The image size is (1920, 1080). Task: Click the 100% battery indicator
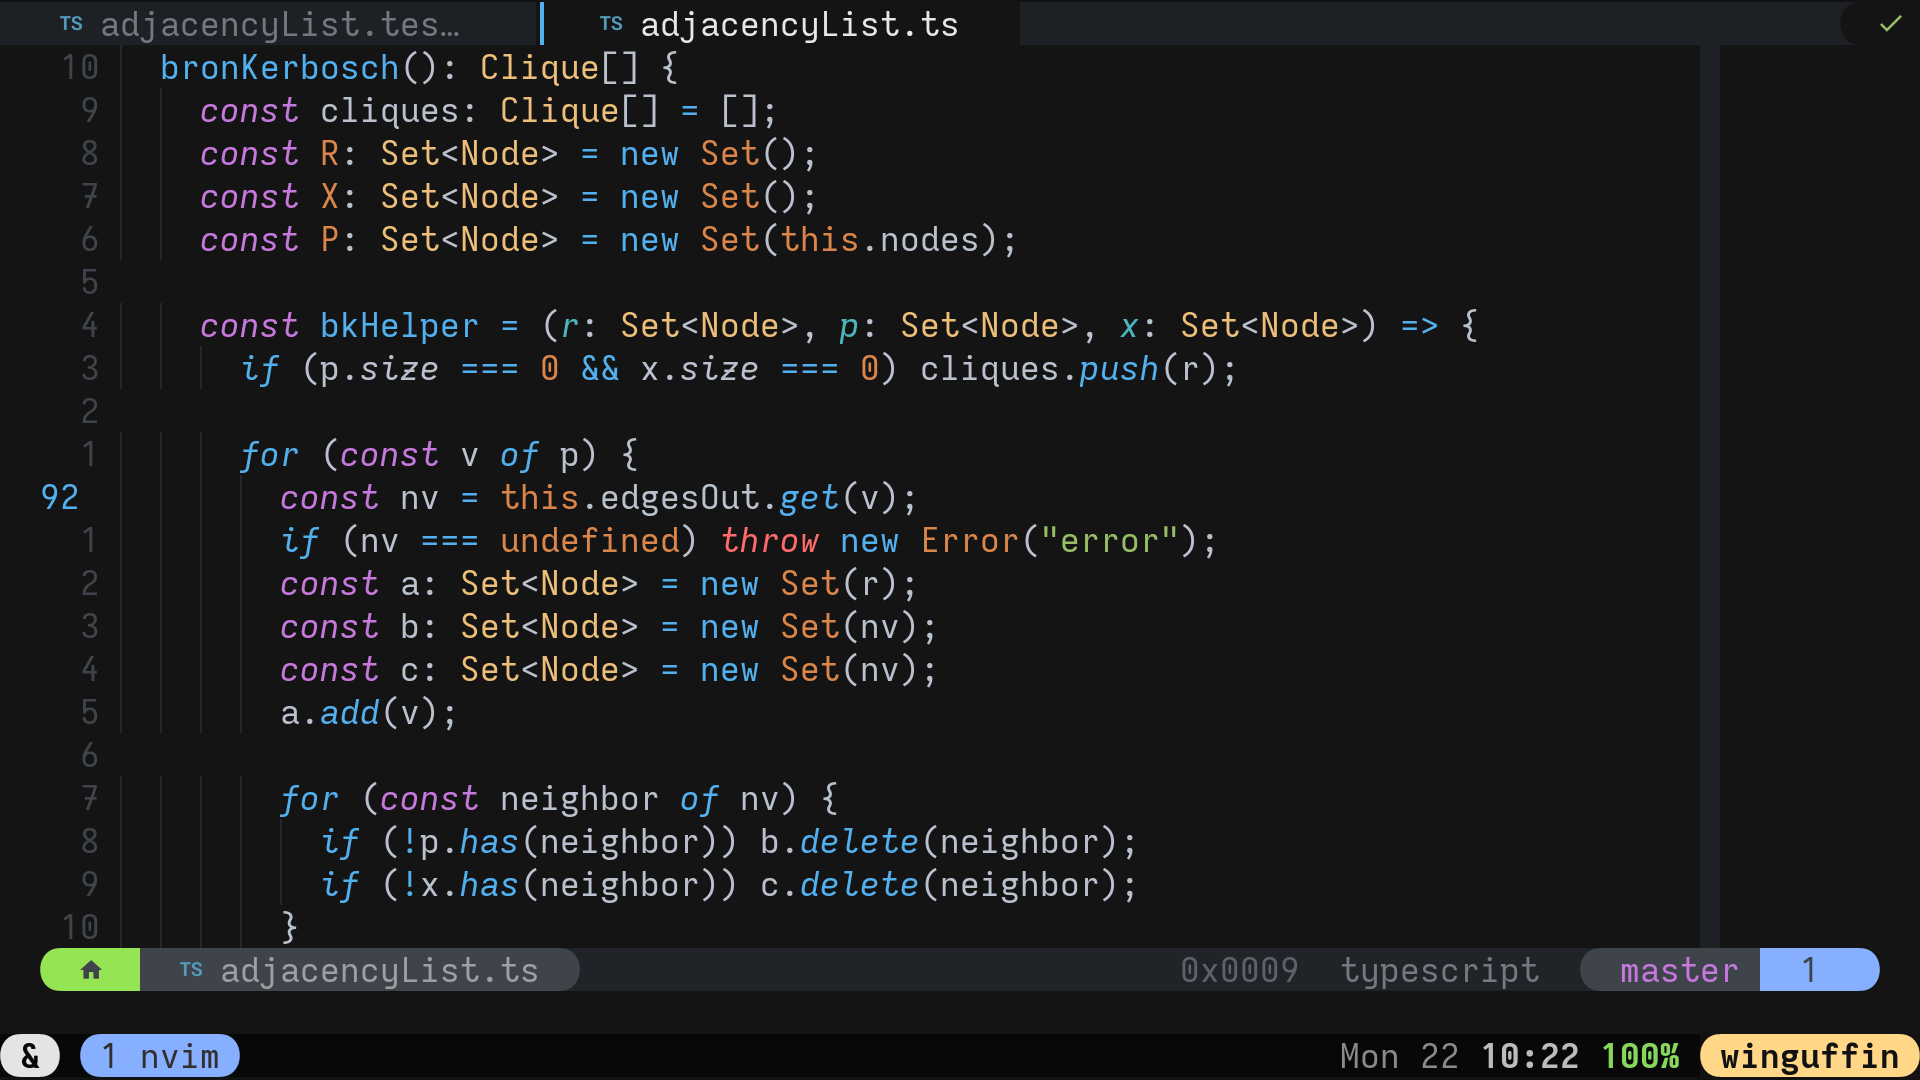(1640, 1056)
